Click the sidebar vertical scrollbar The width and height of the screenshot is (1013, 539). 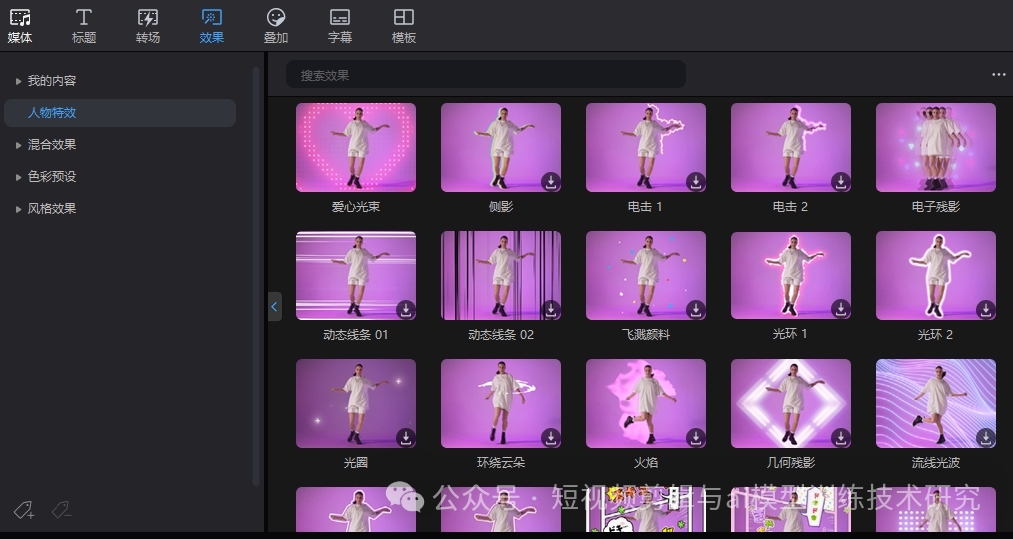[256, 275]
